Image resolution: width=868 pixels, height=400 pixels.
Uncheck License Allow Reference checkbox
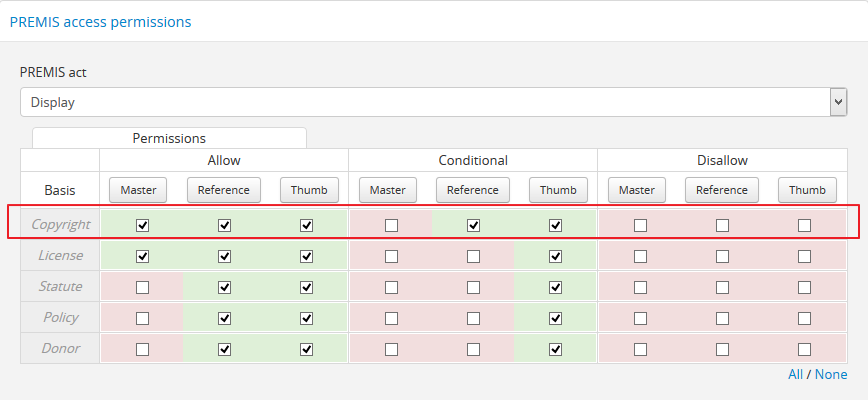(x=224, y=256)
